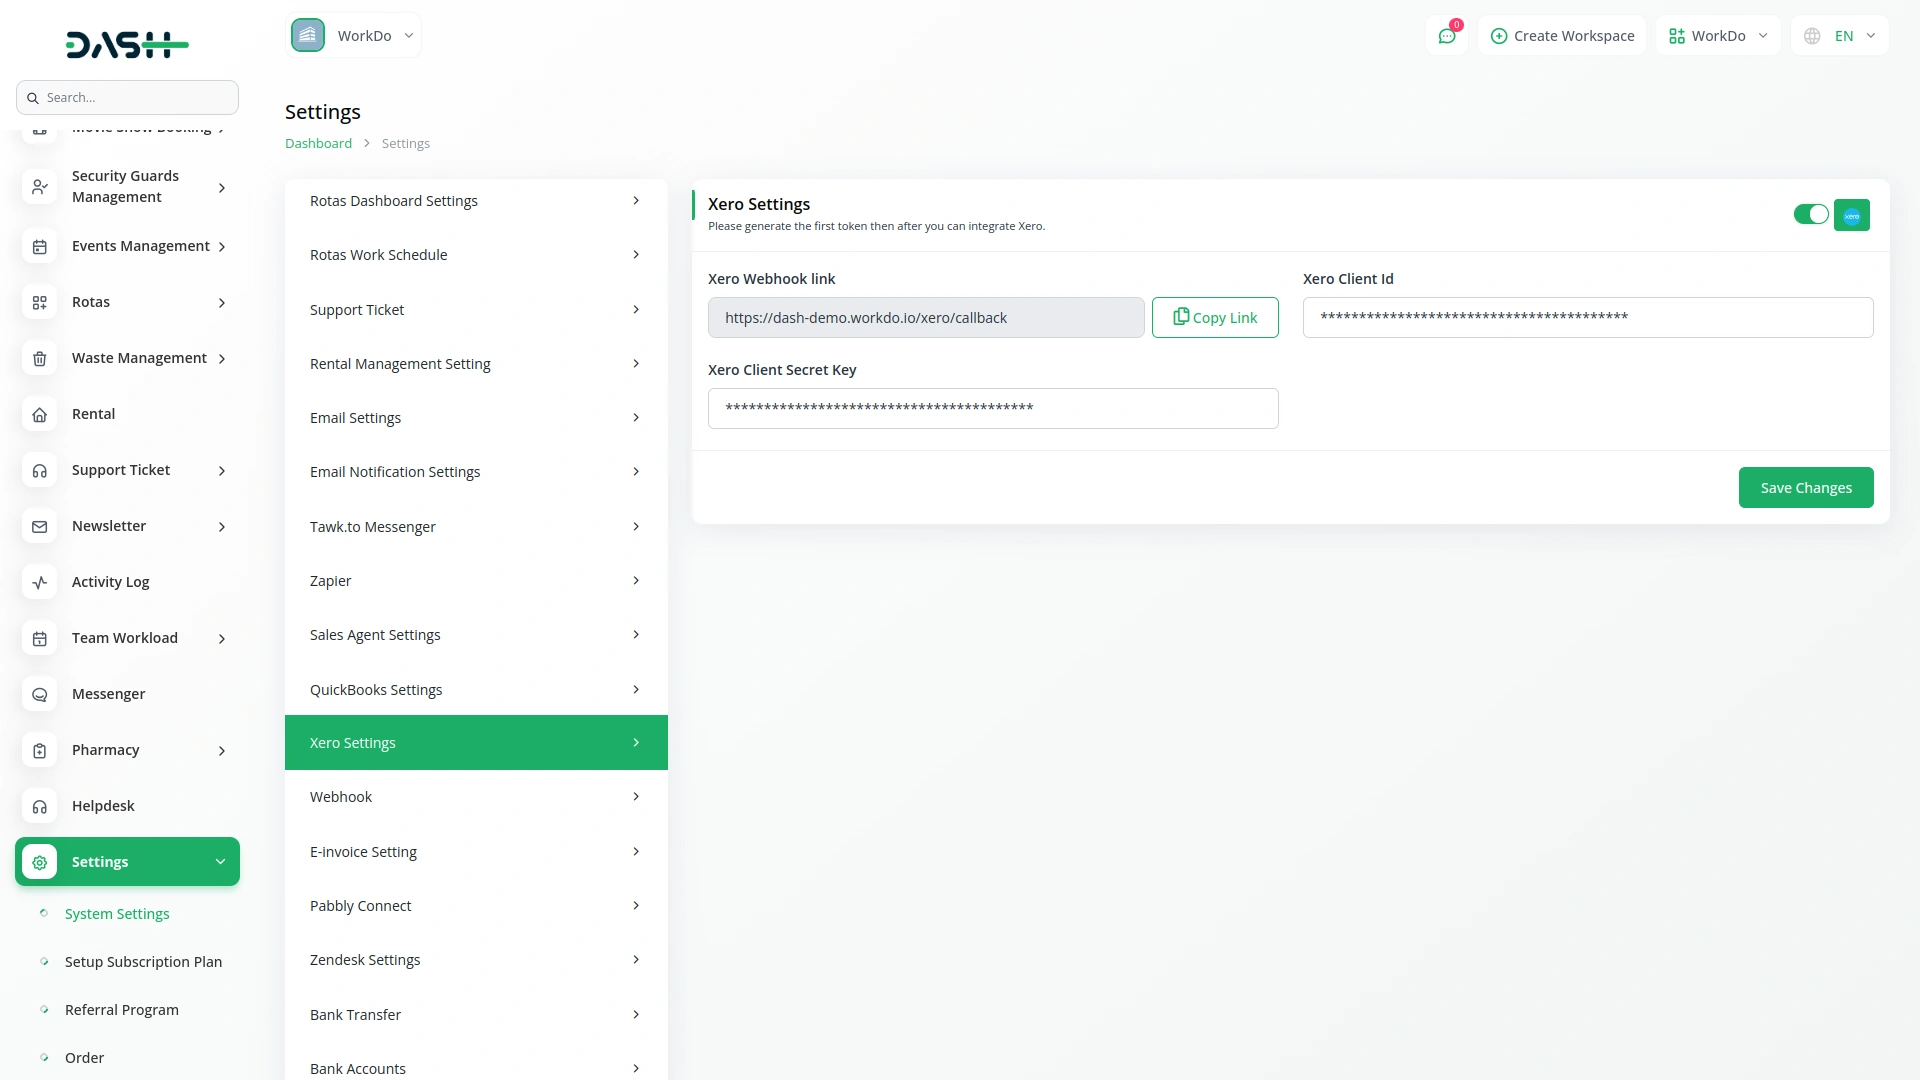Select the Activity Log icon
The width and height of the screenshot is (1920, 1080).
point(39,582)
